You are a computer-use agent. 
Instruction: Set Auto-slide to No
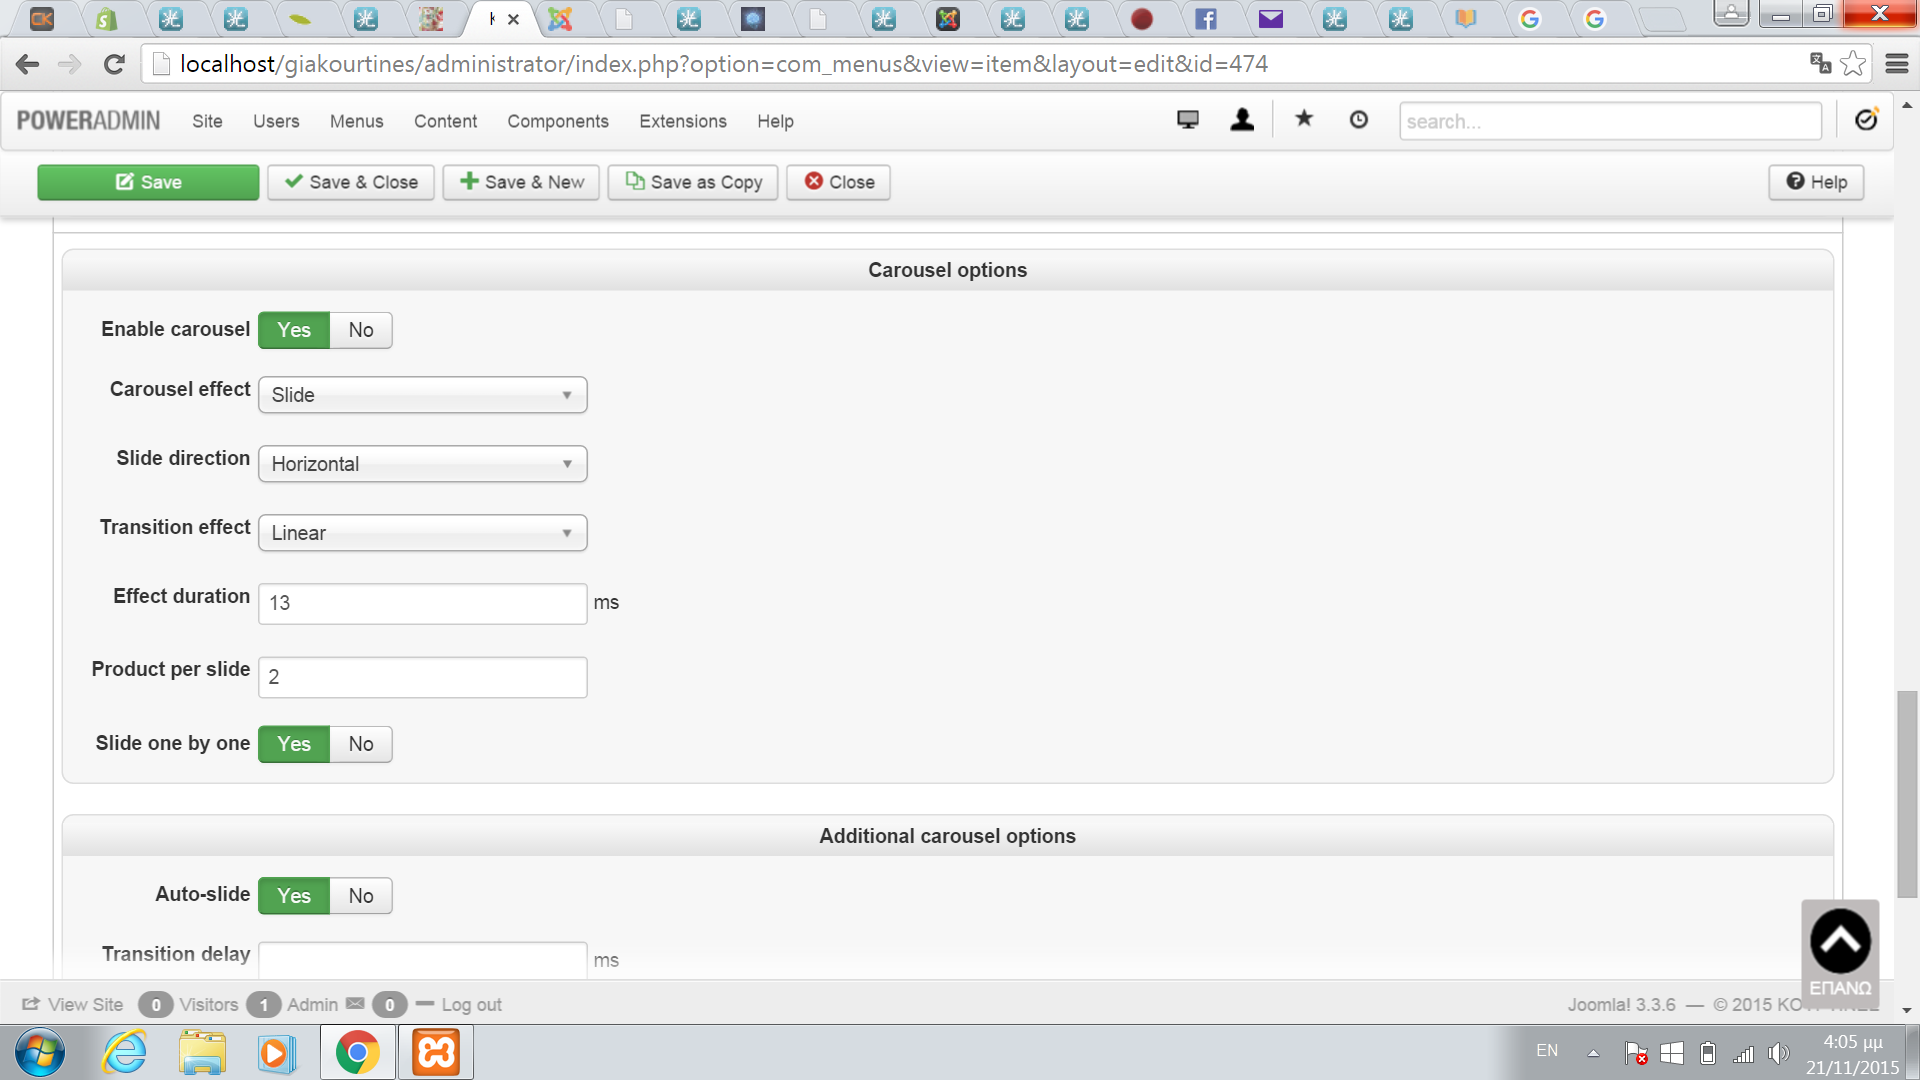point(360,896)
